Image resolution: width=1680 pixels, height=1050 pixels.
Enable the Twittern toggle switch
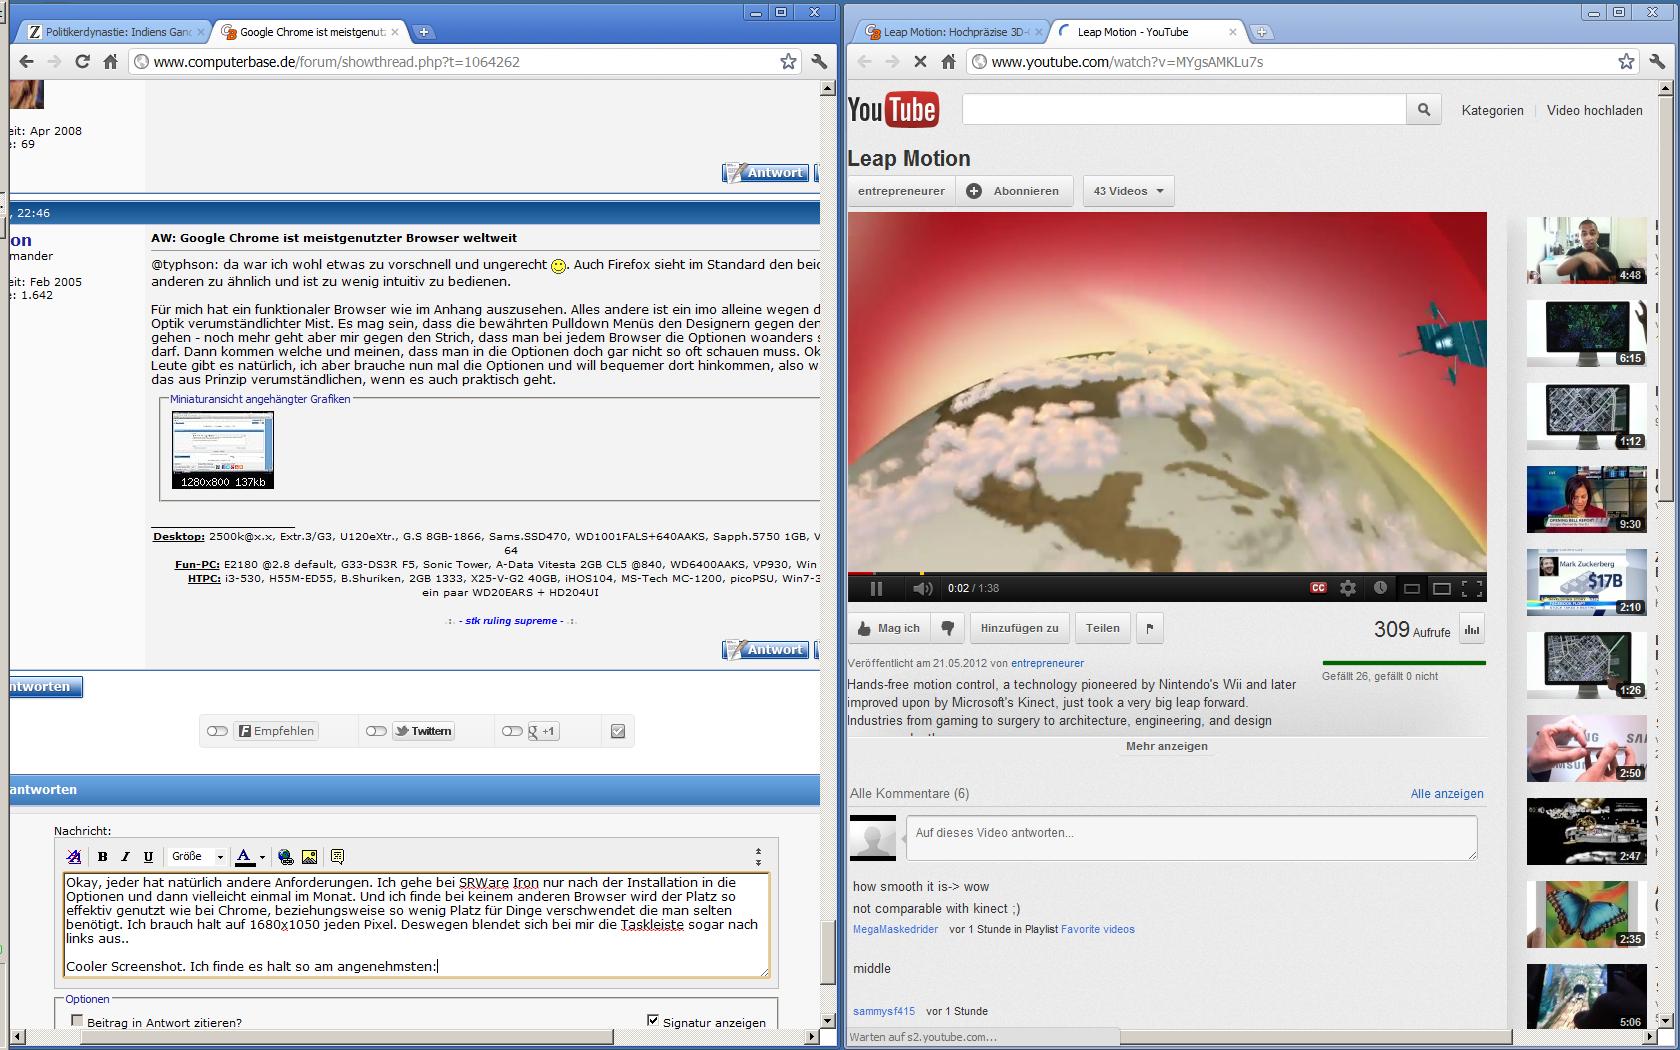click(376, 731)
